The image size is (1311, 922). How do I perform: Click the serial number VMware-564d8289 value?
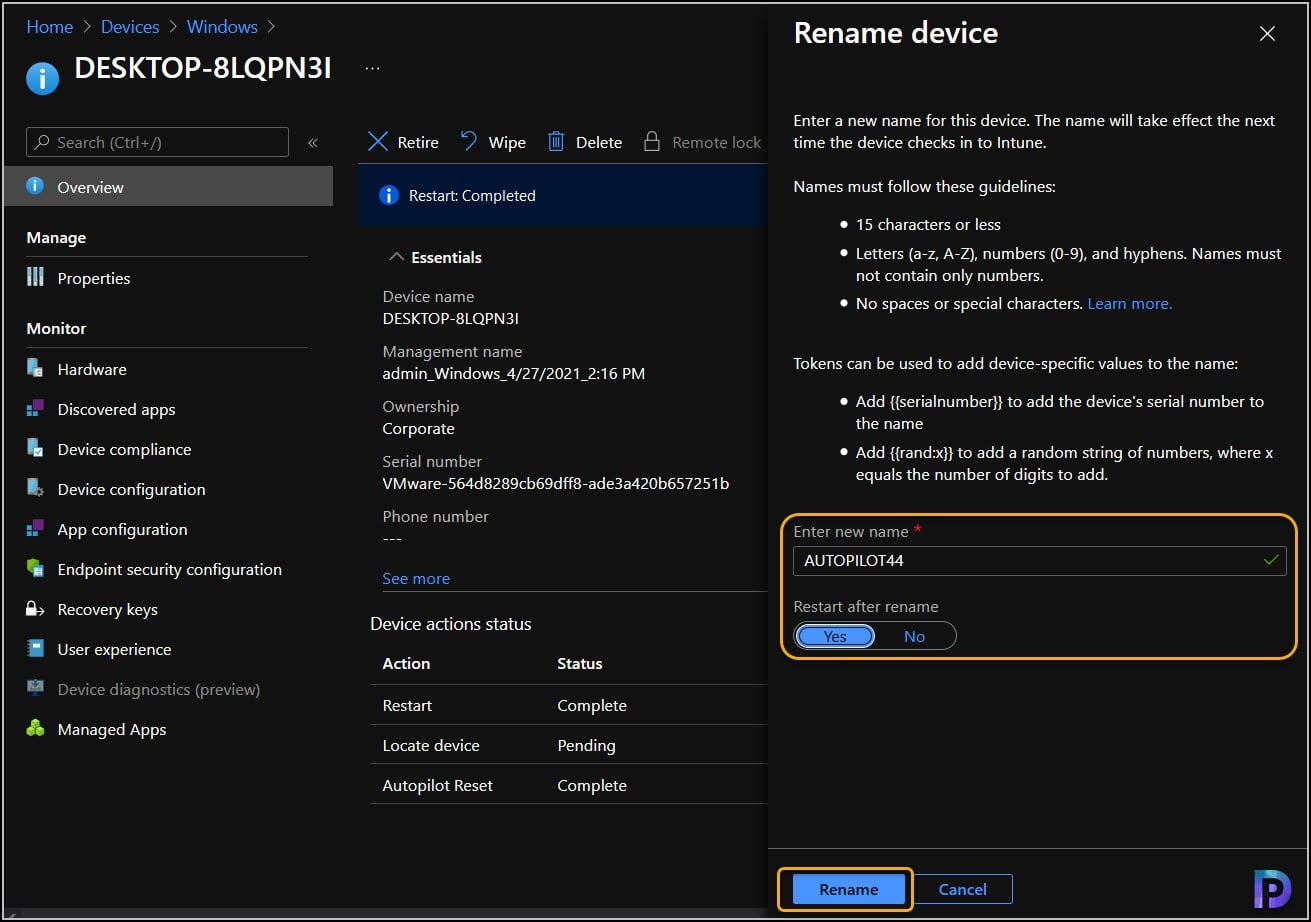[556, 483]
